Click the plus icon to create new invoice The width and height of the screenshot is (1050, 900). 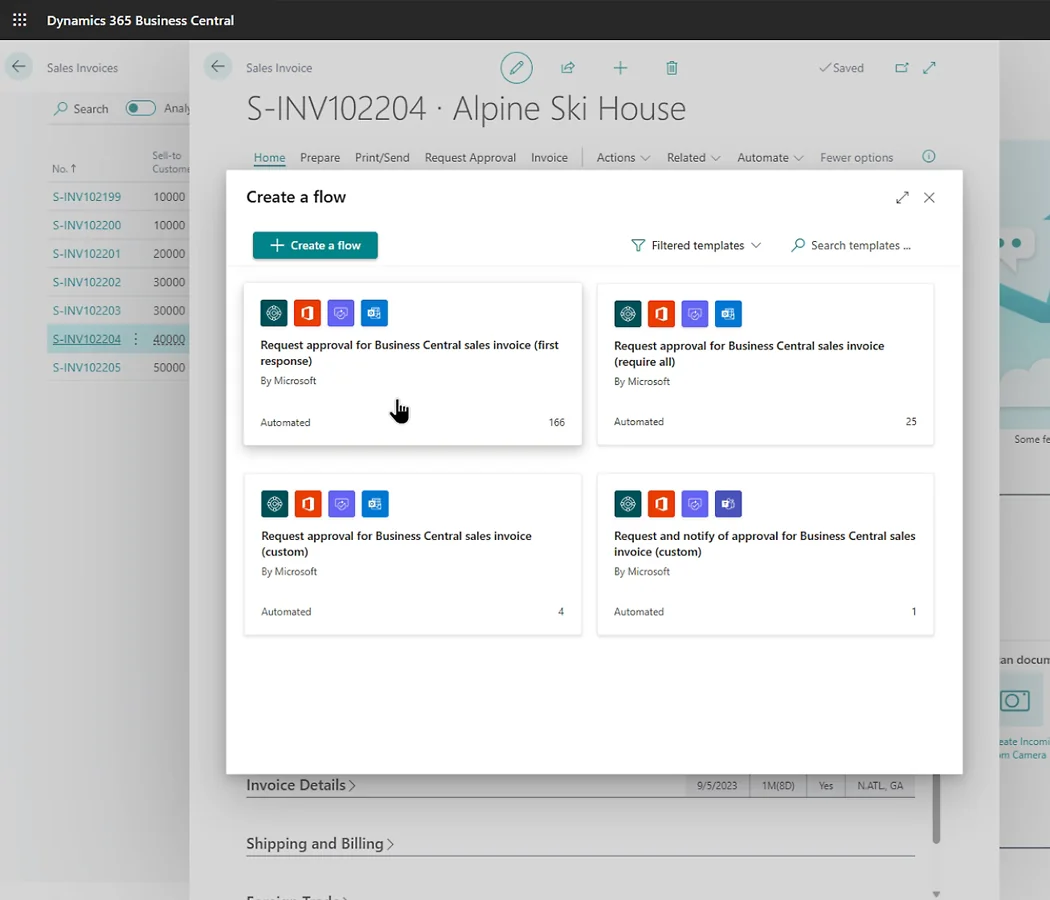point(620,68)
